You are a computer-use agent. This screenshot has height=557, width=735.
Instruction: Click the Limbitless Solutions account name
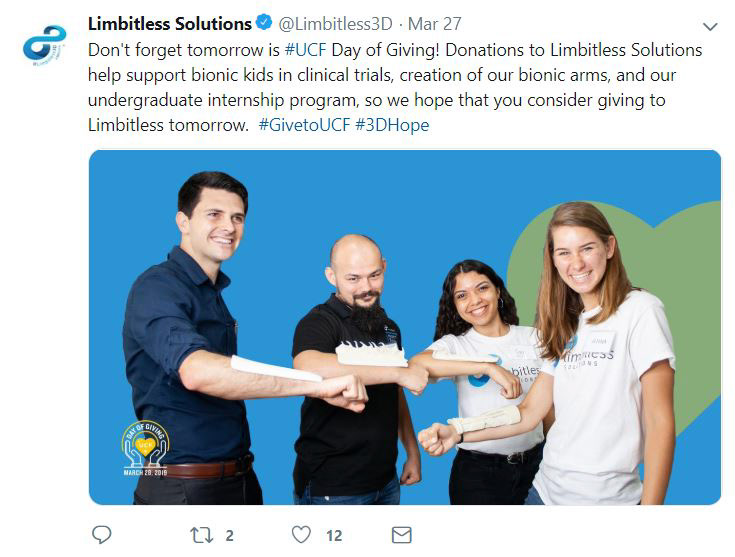[x=170, y=23]
